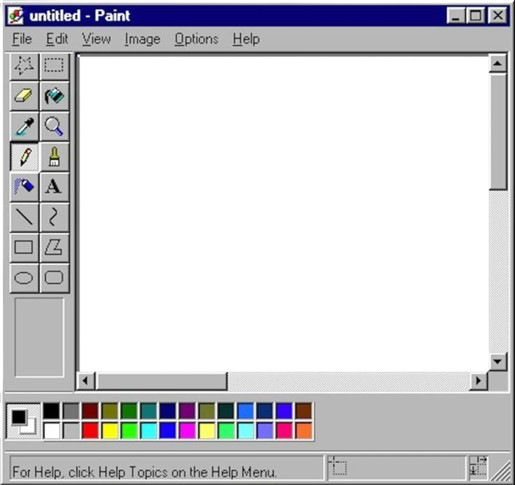Choose the yellow palette color
Image resolution: width=515 pixels, height=485 pixels.
tap(110, 430)
